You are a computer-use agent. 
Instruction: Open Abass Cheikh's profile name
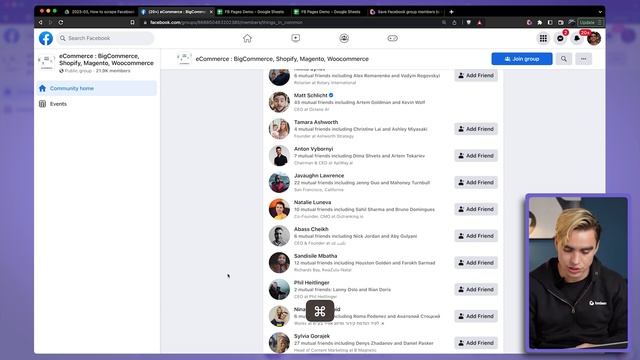click(311, 229)
